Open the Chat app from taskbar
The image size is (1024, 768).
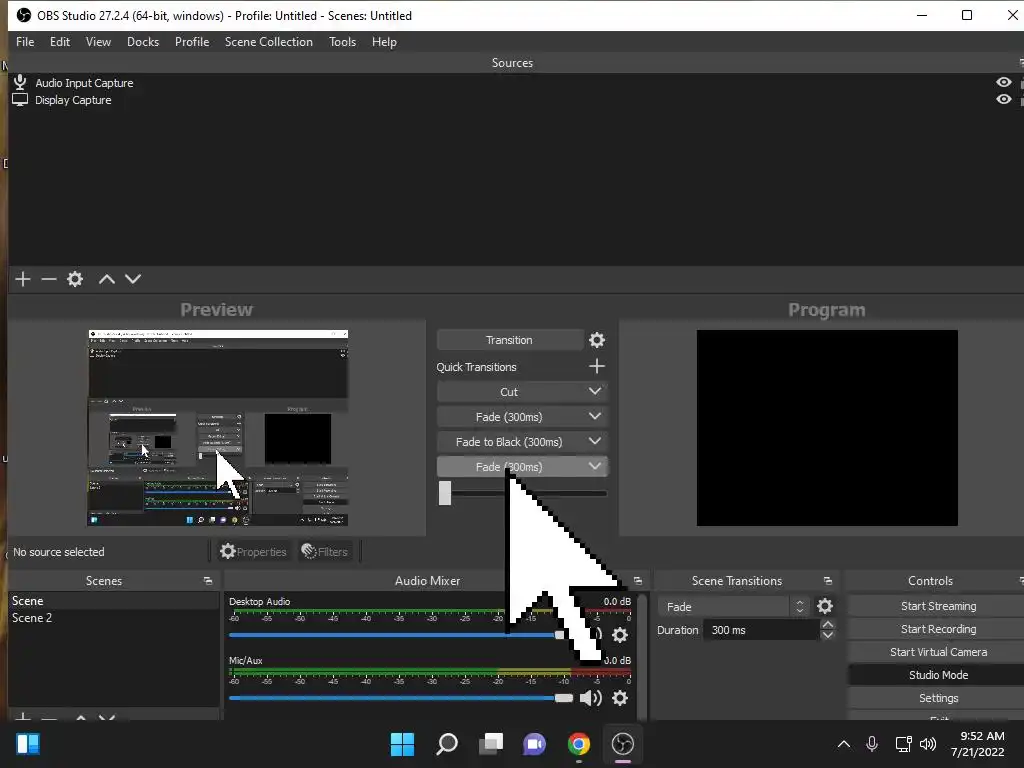(534, 744)
